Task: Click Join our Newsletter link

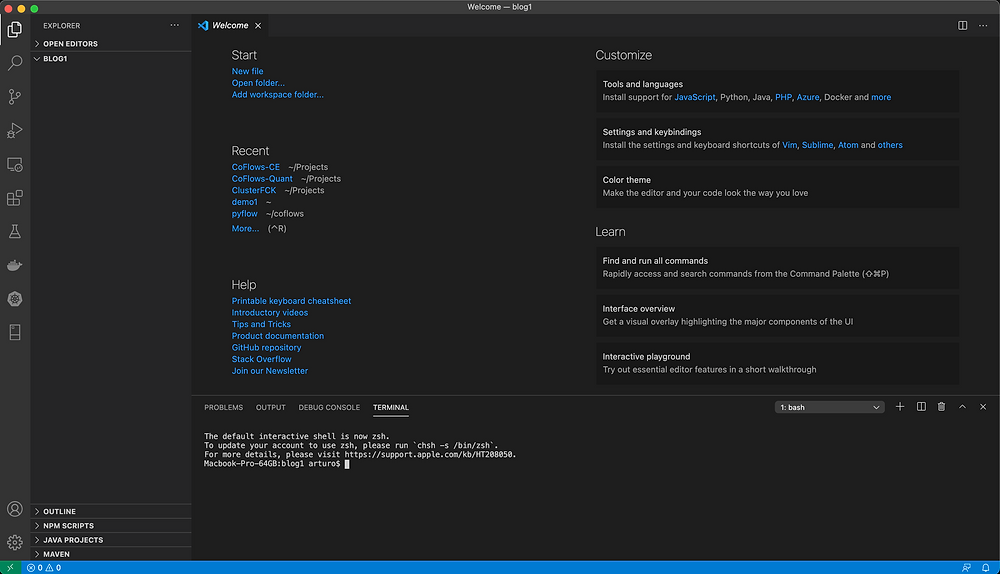Action: pyautogui.click(x=270, y=371)
